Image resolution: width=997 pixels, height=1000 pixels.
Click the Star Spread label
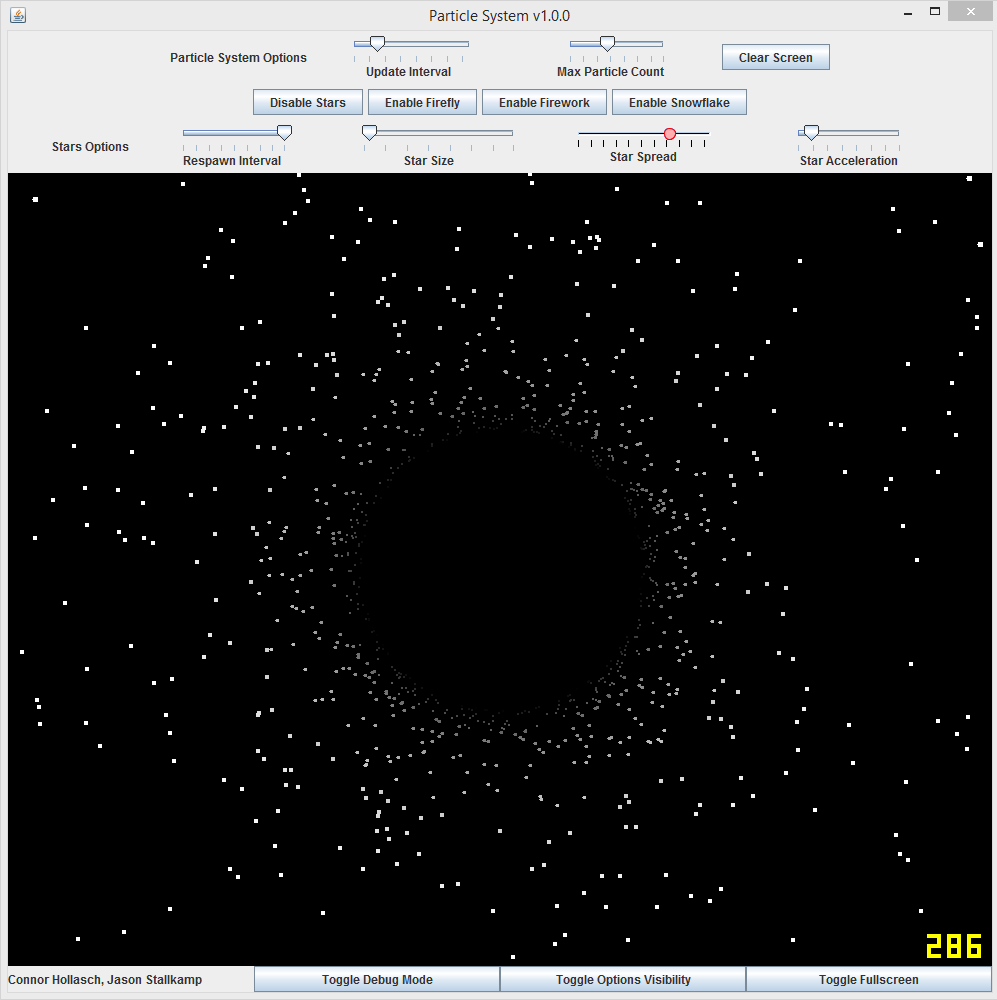pos(643,157)
